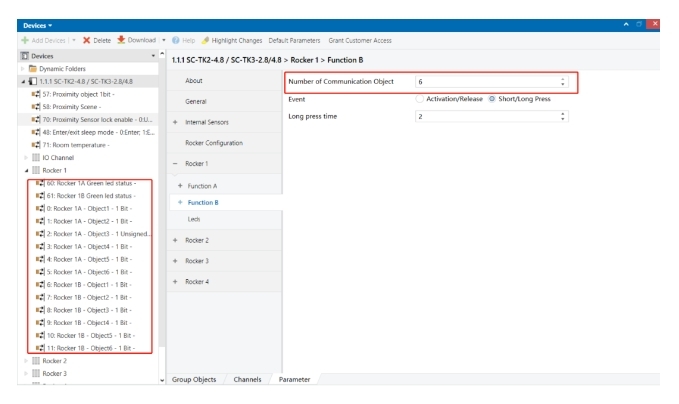The image size is (679, 404).
Task: Click the 1.1.1 SC-TK2-4.8 device icon
Action: point(21,80)
